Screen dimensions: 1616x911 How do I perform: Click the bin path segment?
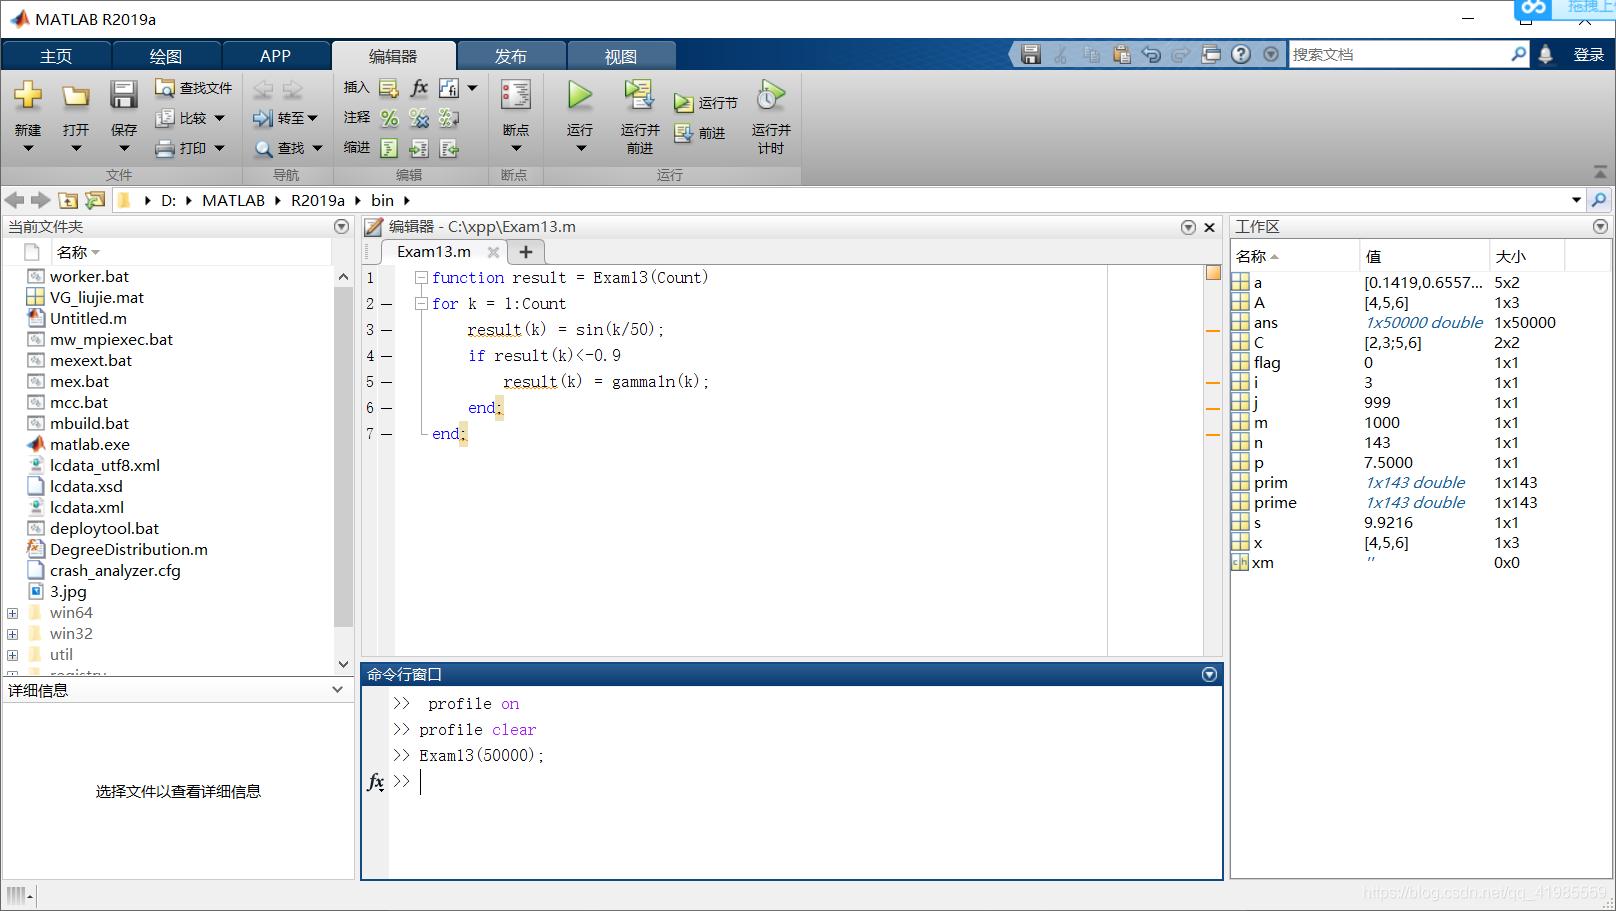(382, 200)
